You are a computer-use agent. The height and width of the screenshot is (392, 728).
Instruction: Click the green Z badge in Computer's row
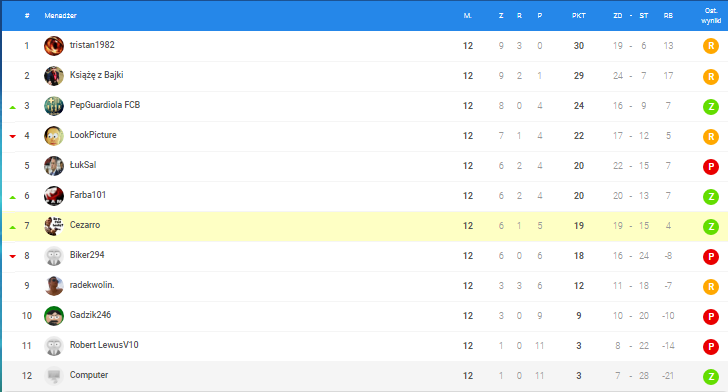tap(711, 376)
